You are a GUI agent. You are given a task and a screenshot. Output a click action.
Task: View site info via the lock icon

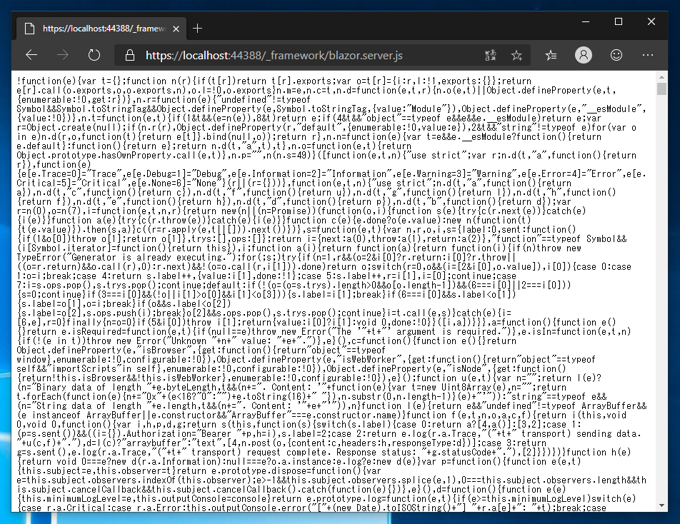tap(130, 55)
